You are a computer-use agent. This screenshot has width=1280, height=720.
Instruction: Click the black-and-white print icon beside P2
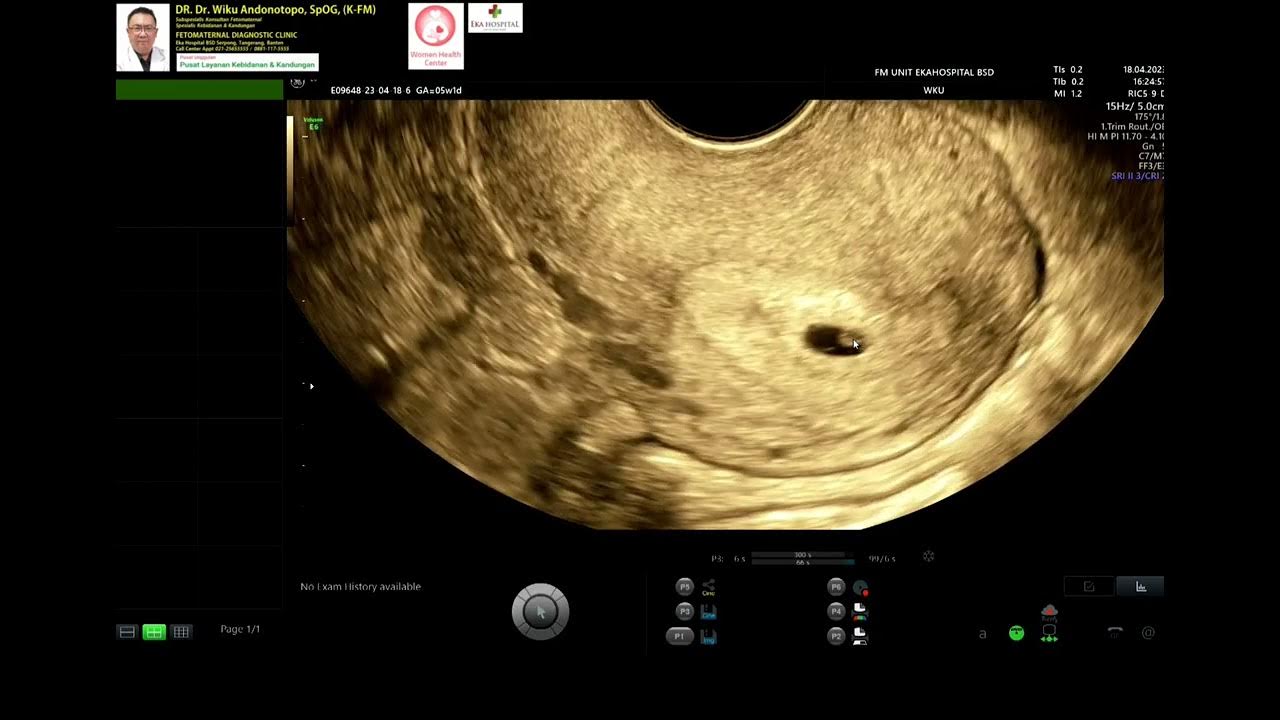pos(859,636)
